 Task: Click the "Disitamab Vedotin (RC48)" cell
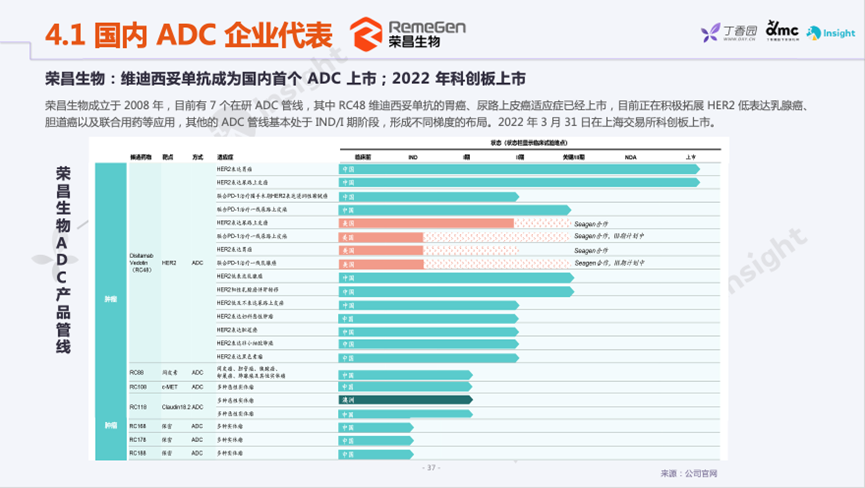pos(141,263)
